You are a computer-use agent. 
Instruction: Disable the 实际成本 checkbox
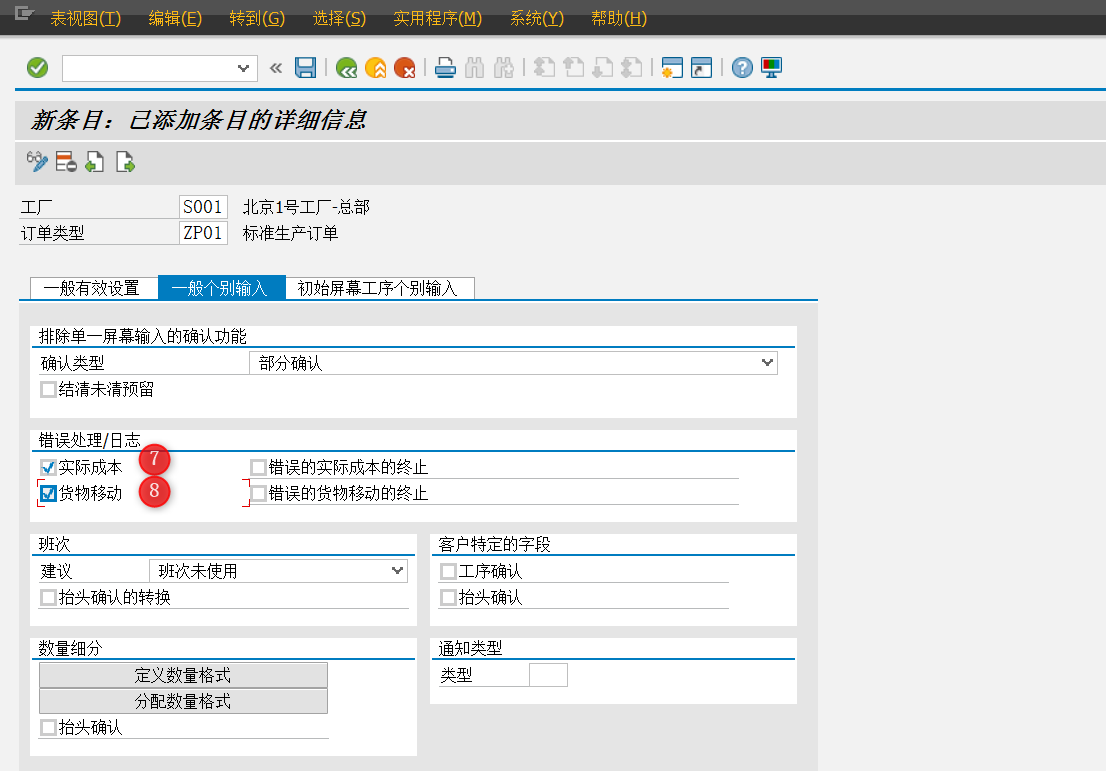pyautogui.click(x=46, y=466)
